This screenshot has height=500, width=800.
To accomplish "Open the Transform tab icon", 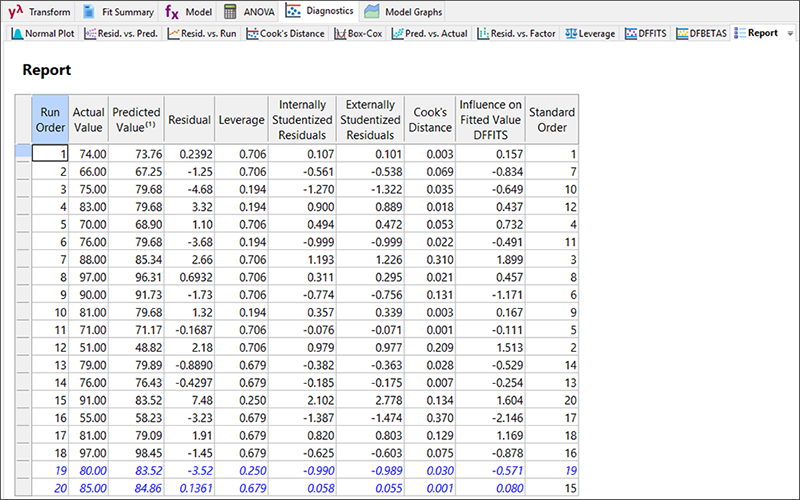I will (16, 12).
